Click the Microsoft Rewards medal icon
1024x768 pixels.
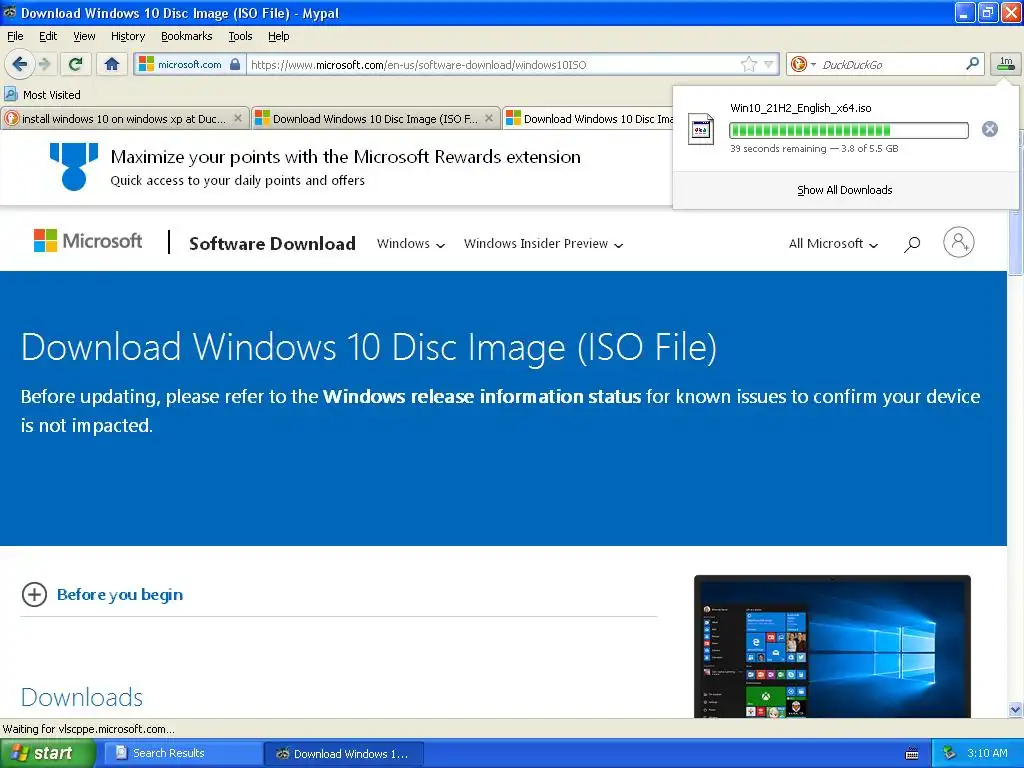74,167
